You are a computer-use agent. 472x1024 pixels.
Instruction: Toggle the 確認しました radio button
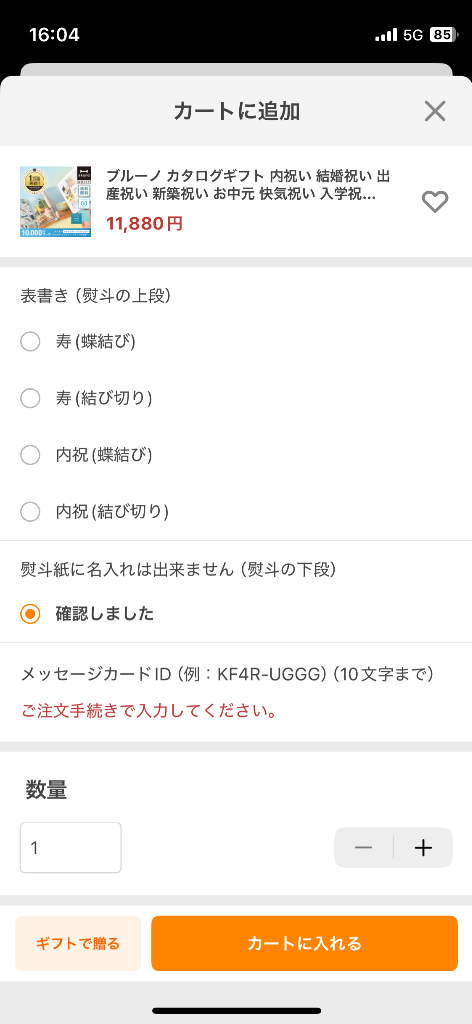30,614
